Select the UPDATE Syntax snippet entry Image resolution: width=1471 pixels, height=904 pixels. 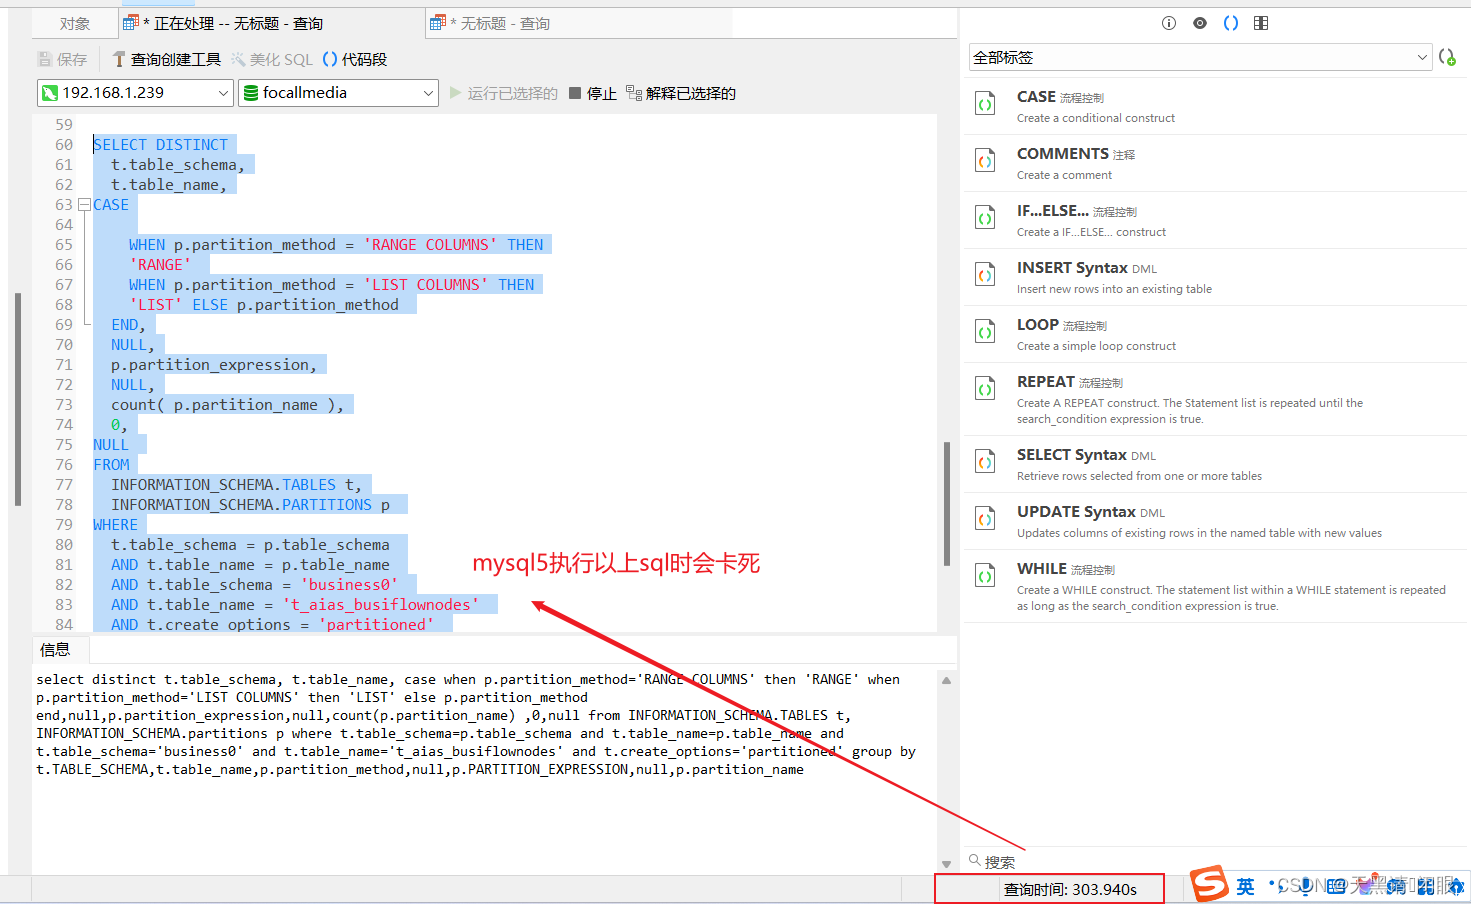click(x=1215, y=521)
